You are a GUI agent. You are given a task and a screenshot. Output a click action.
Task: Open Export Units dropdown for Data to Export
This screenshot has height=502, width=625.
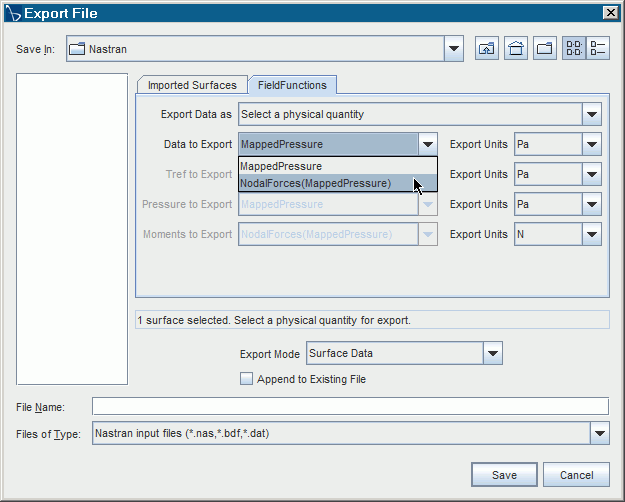tap(591, 144)
